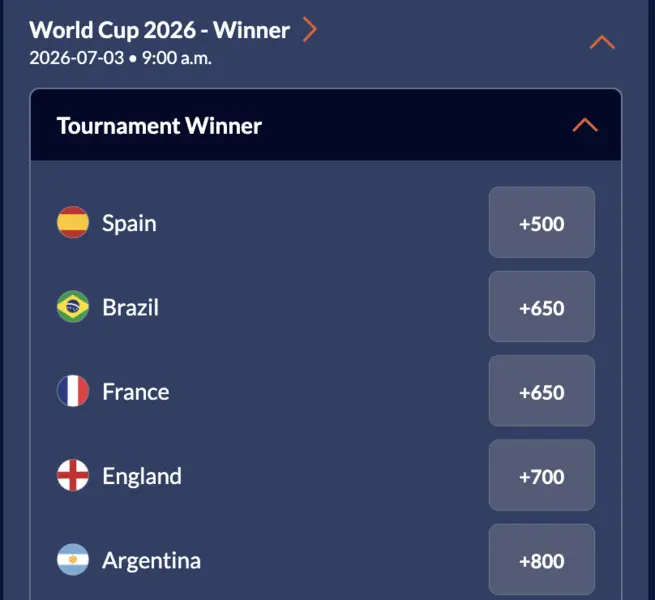This screenshot has height=600, width=655.
Task: Open event via arrow beside World Cup title
Action: [x=309, y=30]
